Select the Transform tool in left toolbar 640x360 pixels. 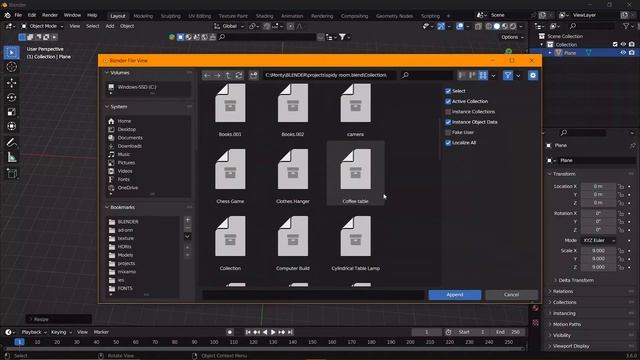point(11,126)
